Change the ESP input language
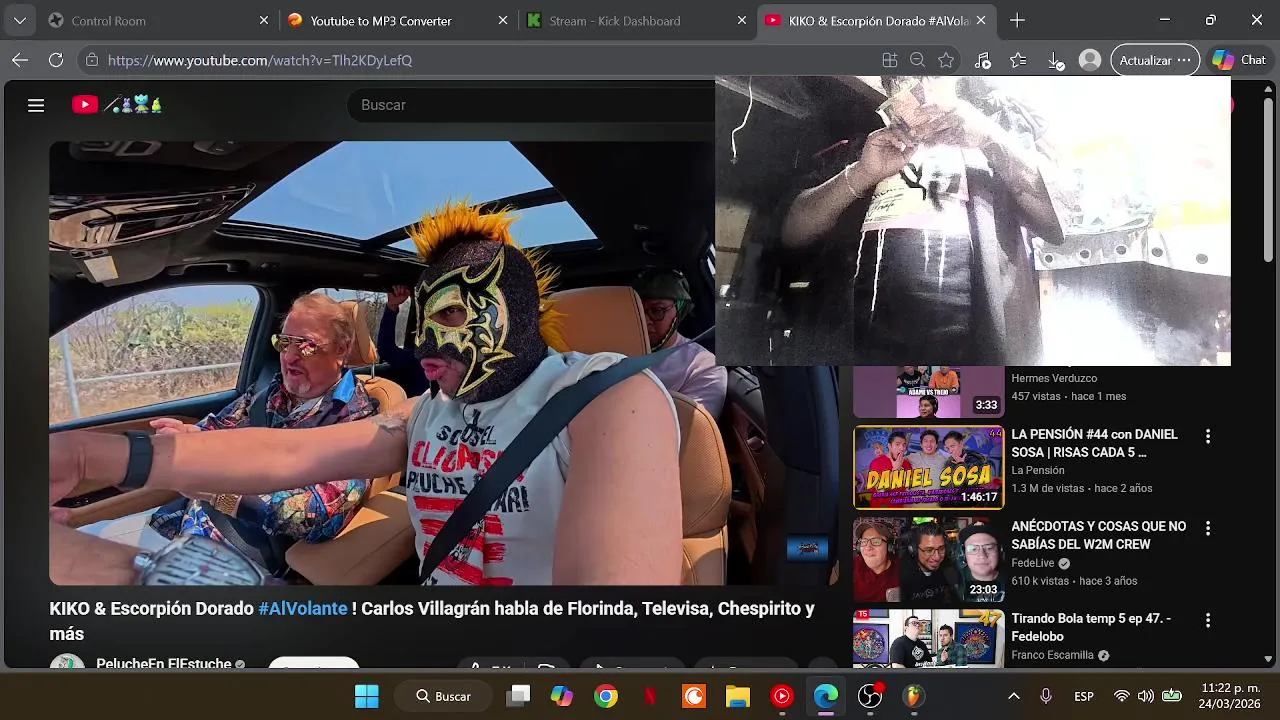Viewport: 1280px width, 720px height. pyautogui.click(x=1084, y=696)
